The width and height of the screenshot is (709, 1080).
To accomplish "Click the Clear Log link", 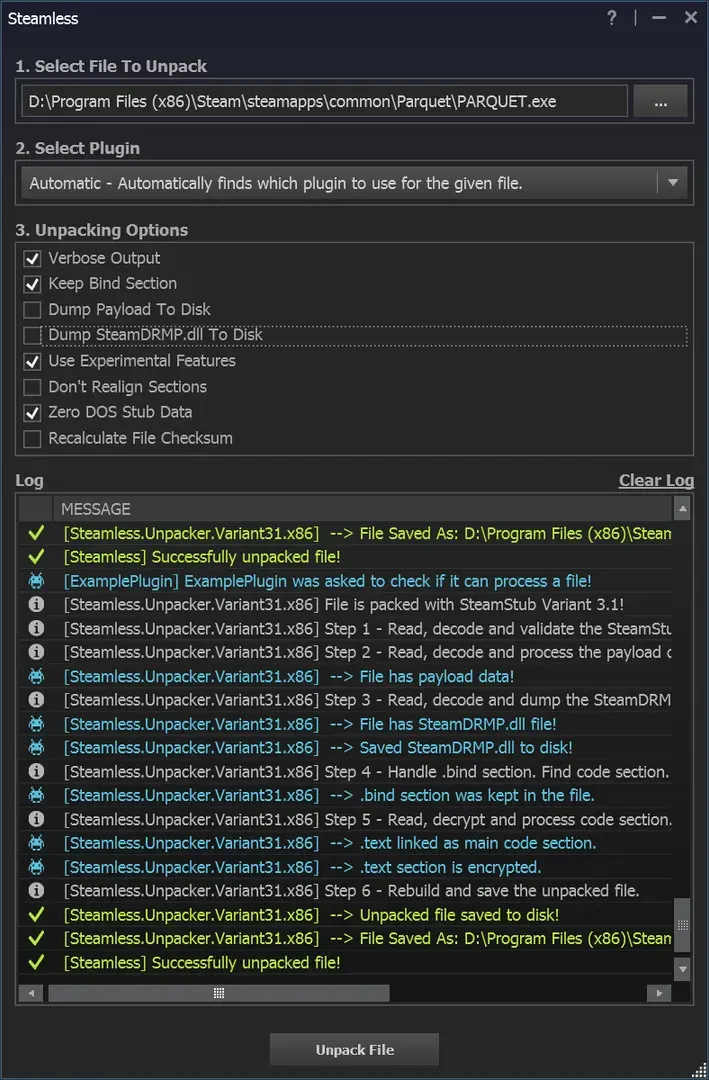I will coord(656,480).
